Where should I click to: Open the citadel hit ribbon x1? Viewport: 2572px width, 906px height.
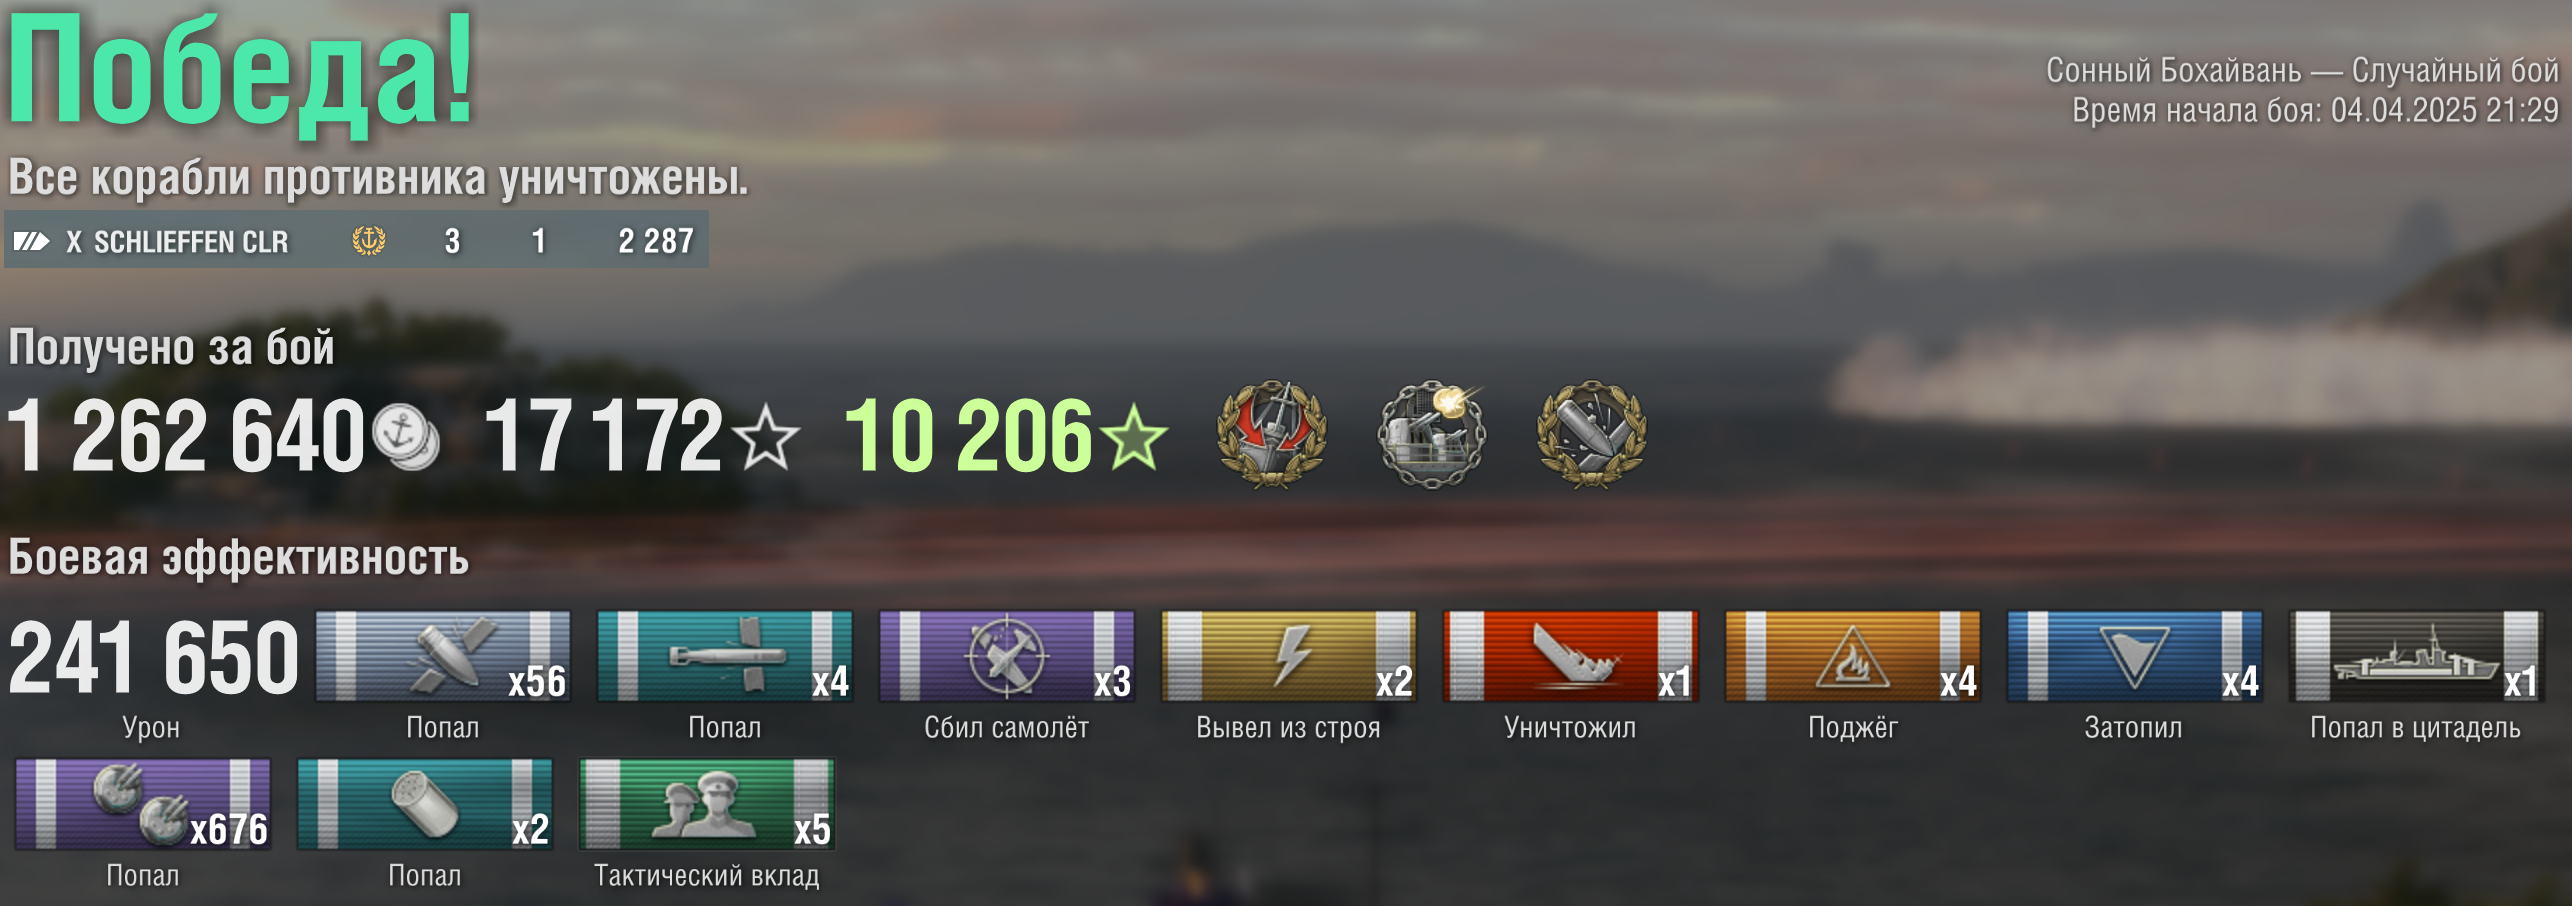[2417, 657]
